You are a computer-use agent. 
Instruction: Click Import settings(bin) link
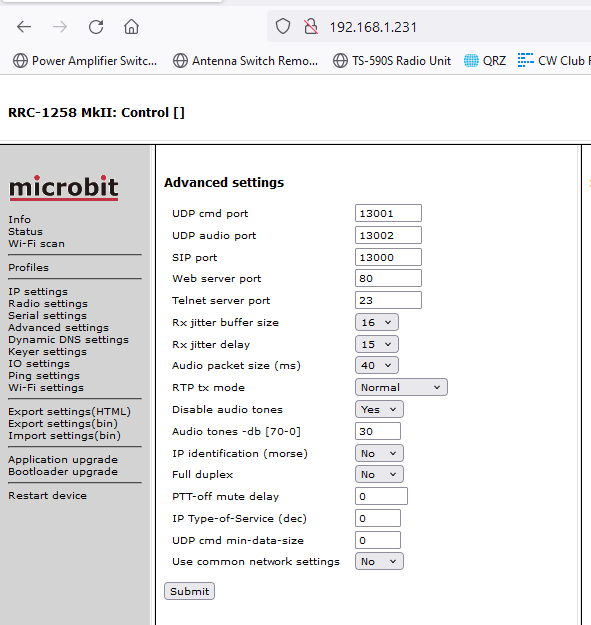pyautogui.click(x=65, y=435)
